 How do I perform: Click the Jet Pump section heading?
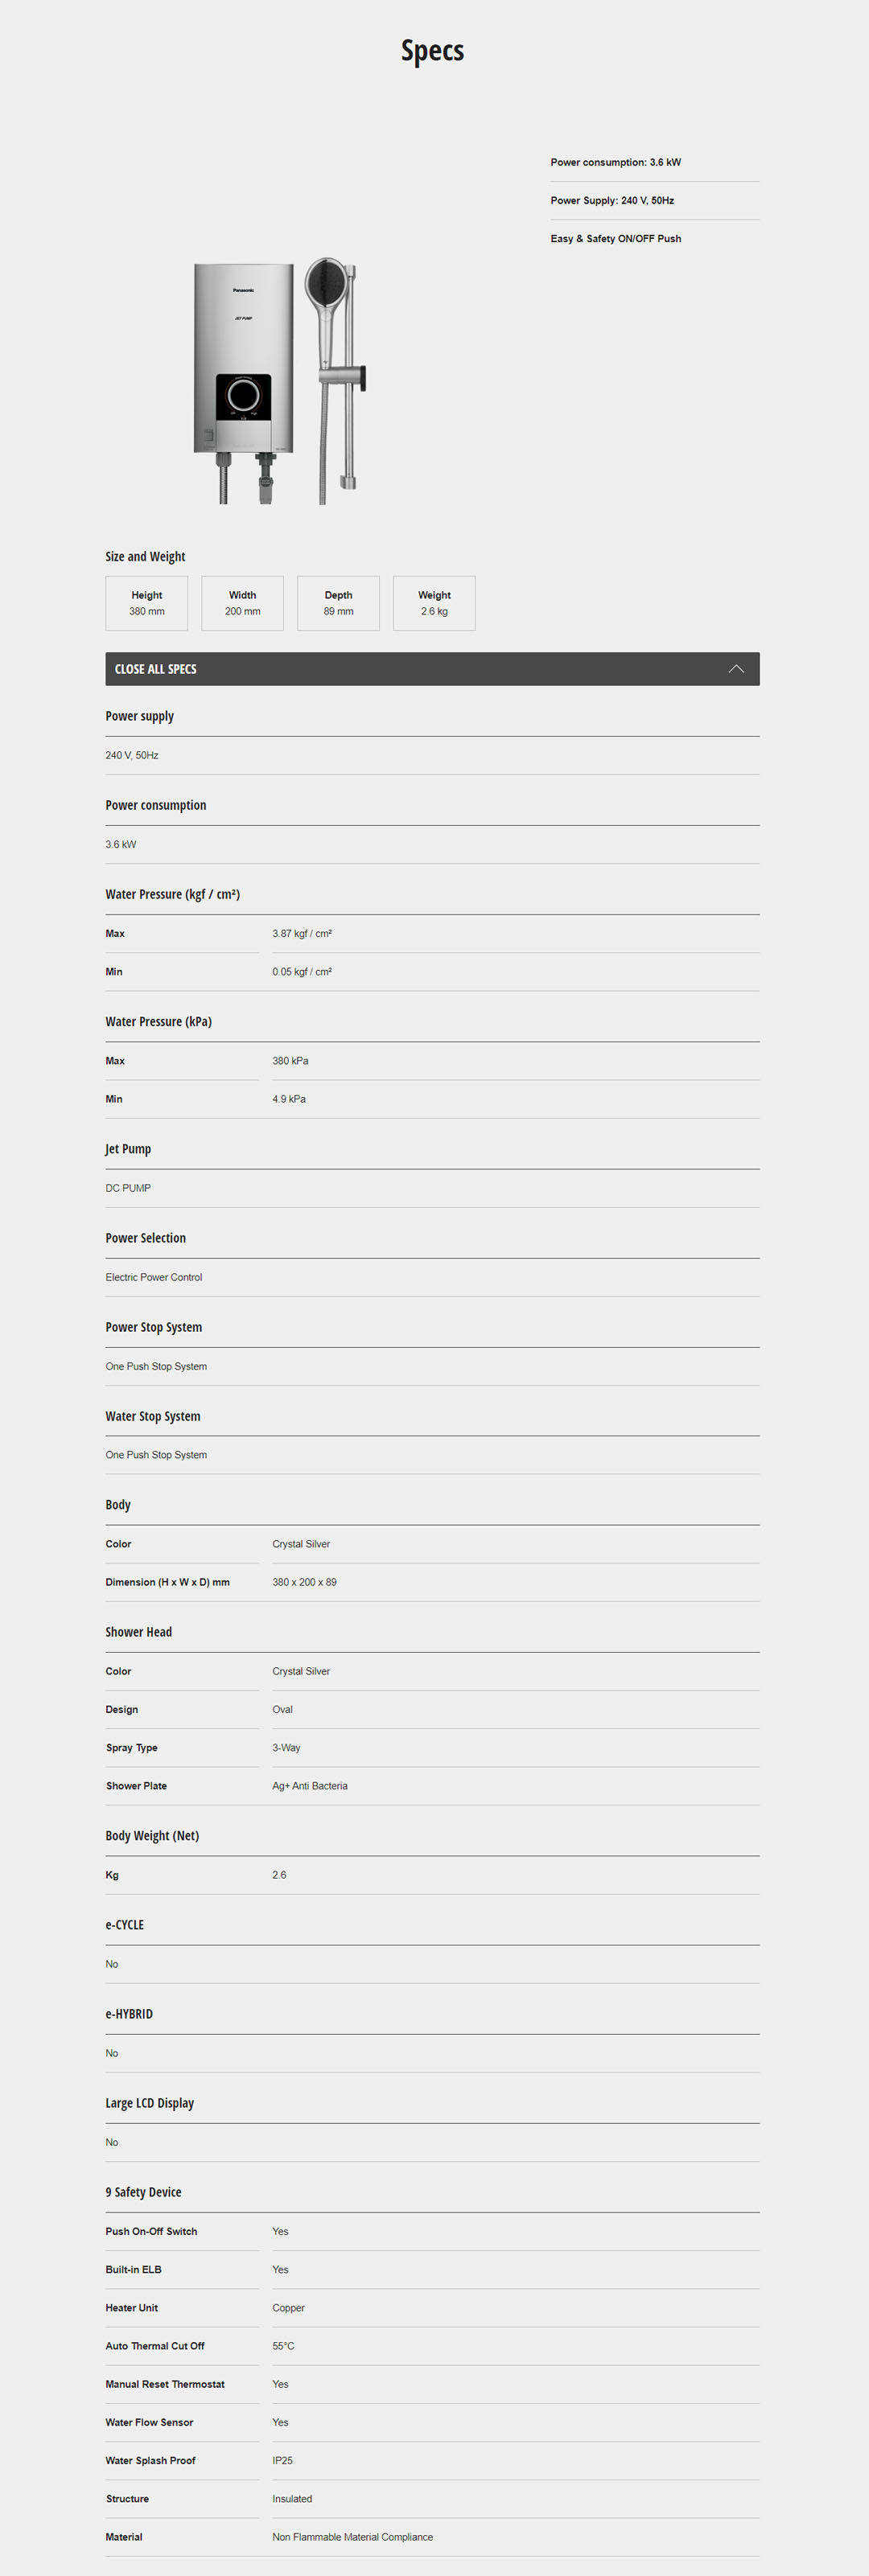pyautogui.click(x=128, y=1149)
